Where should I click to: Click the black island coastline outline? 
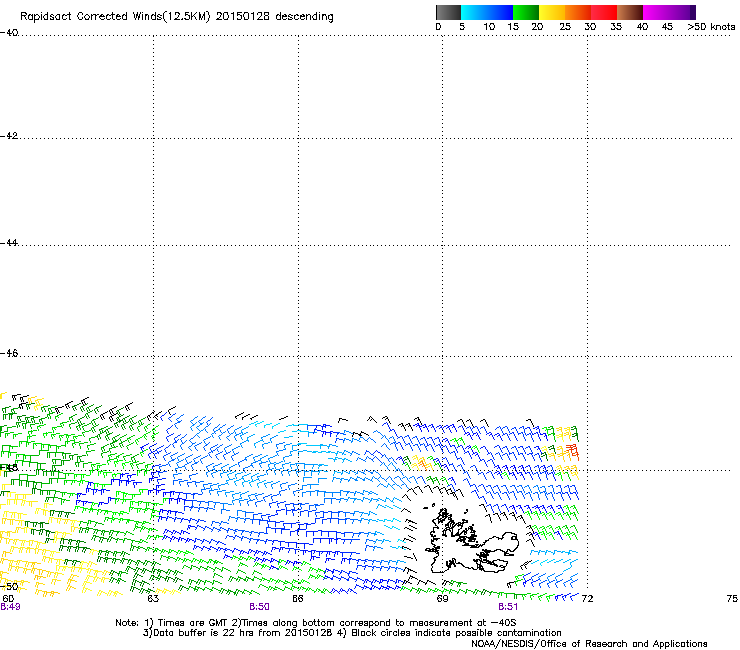click(x=472, y=540)
